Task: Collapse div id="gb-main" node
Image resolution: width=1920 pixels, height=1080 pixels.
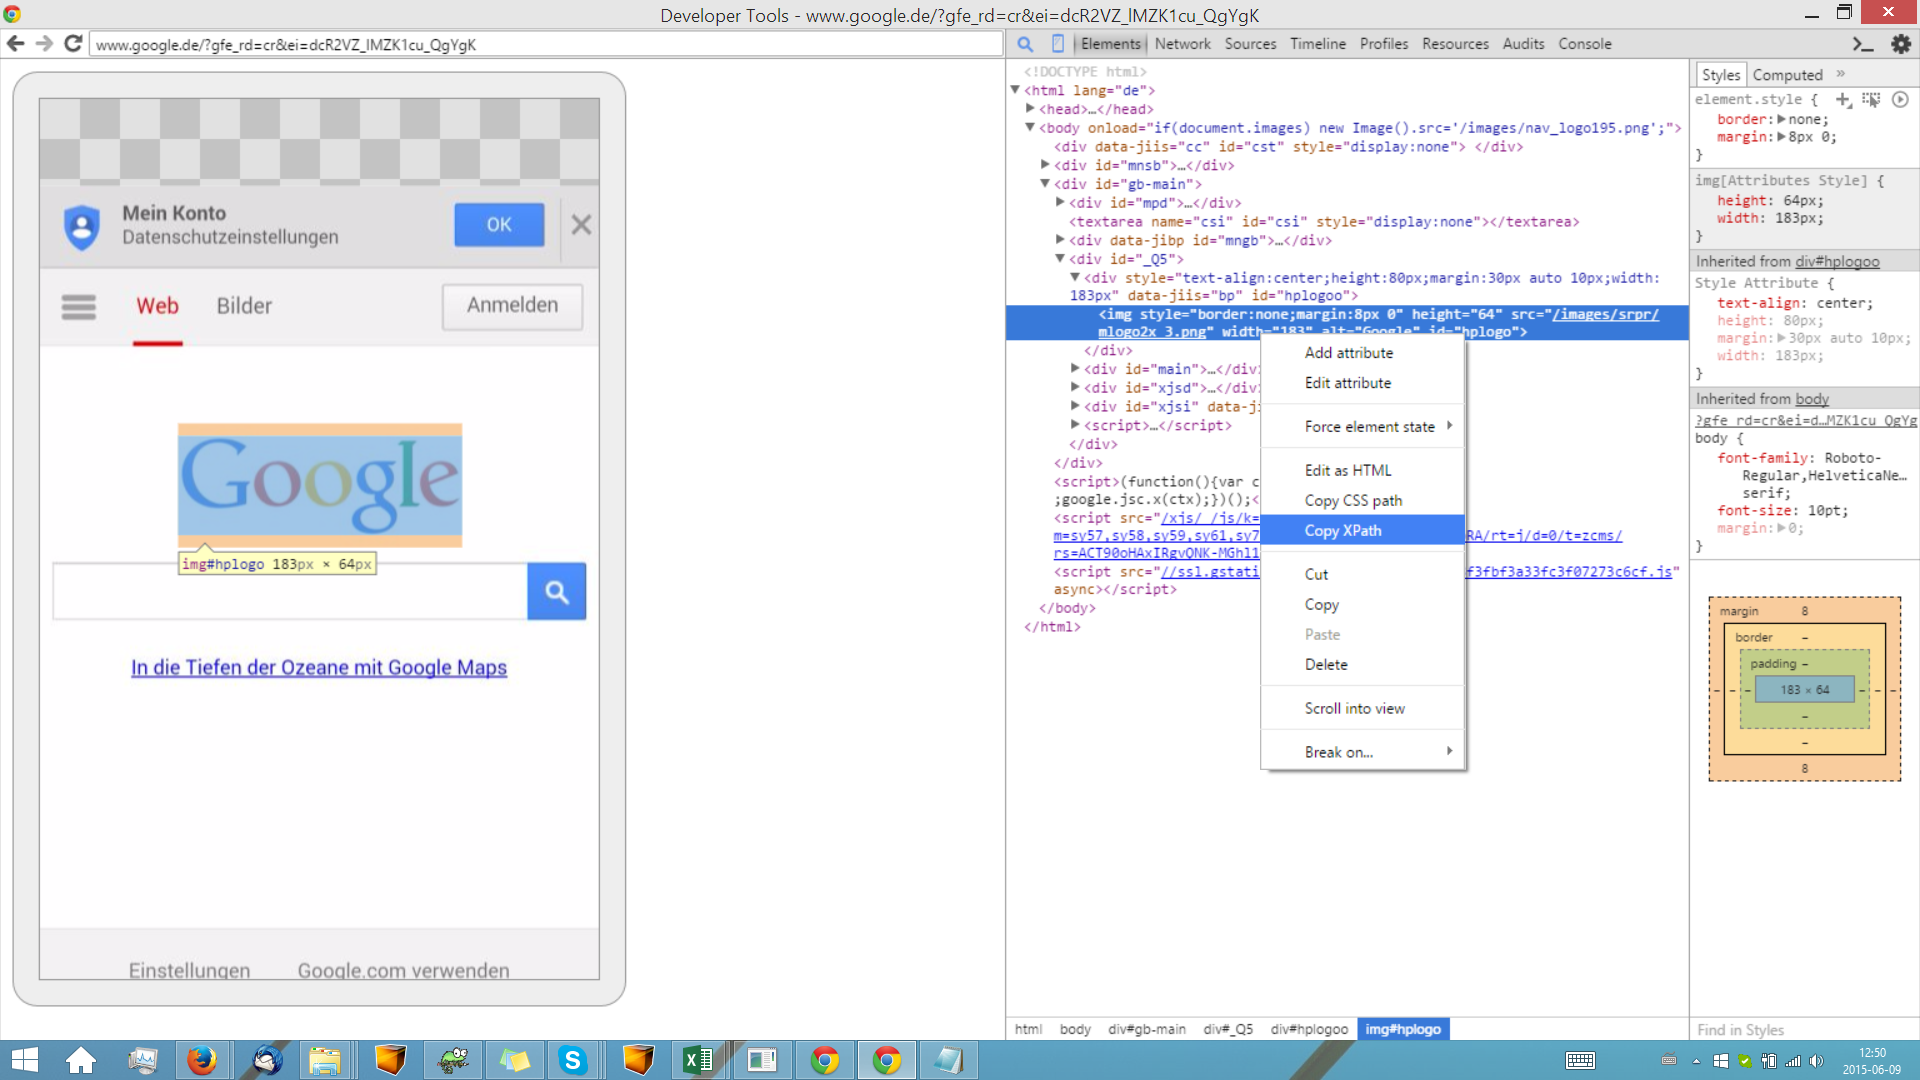Action: pos(1045,183)
